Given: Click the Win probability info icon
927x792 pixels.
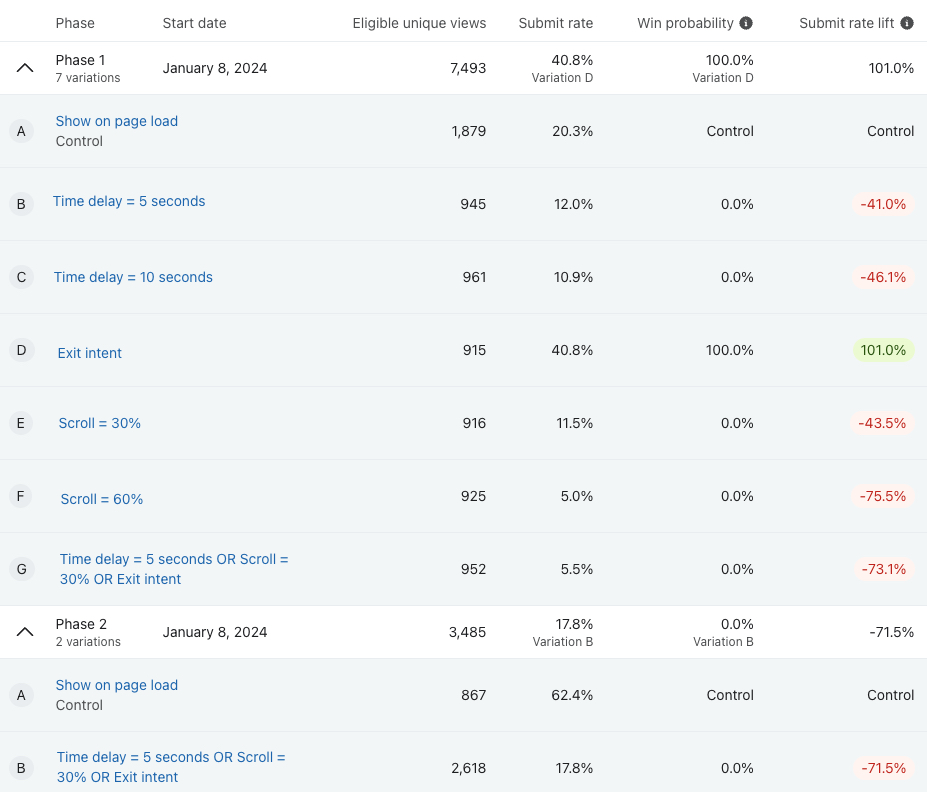Looking at the screenshot, I should click(745, 22).
